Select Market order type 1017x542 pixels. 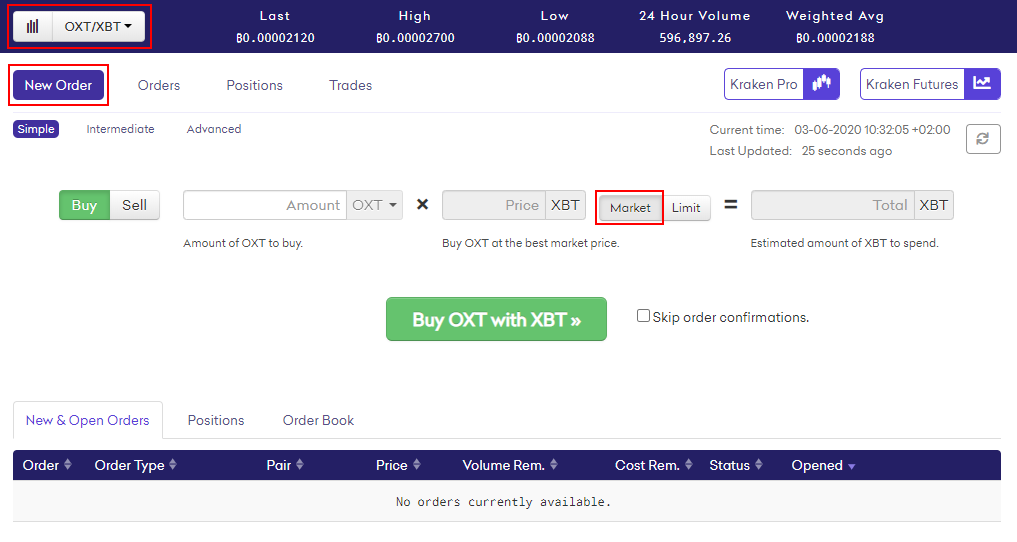[x=630, y=208]
